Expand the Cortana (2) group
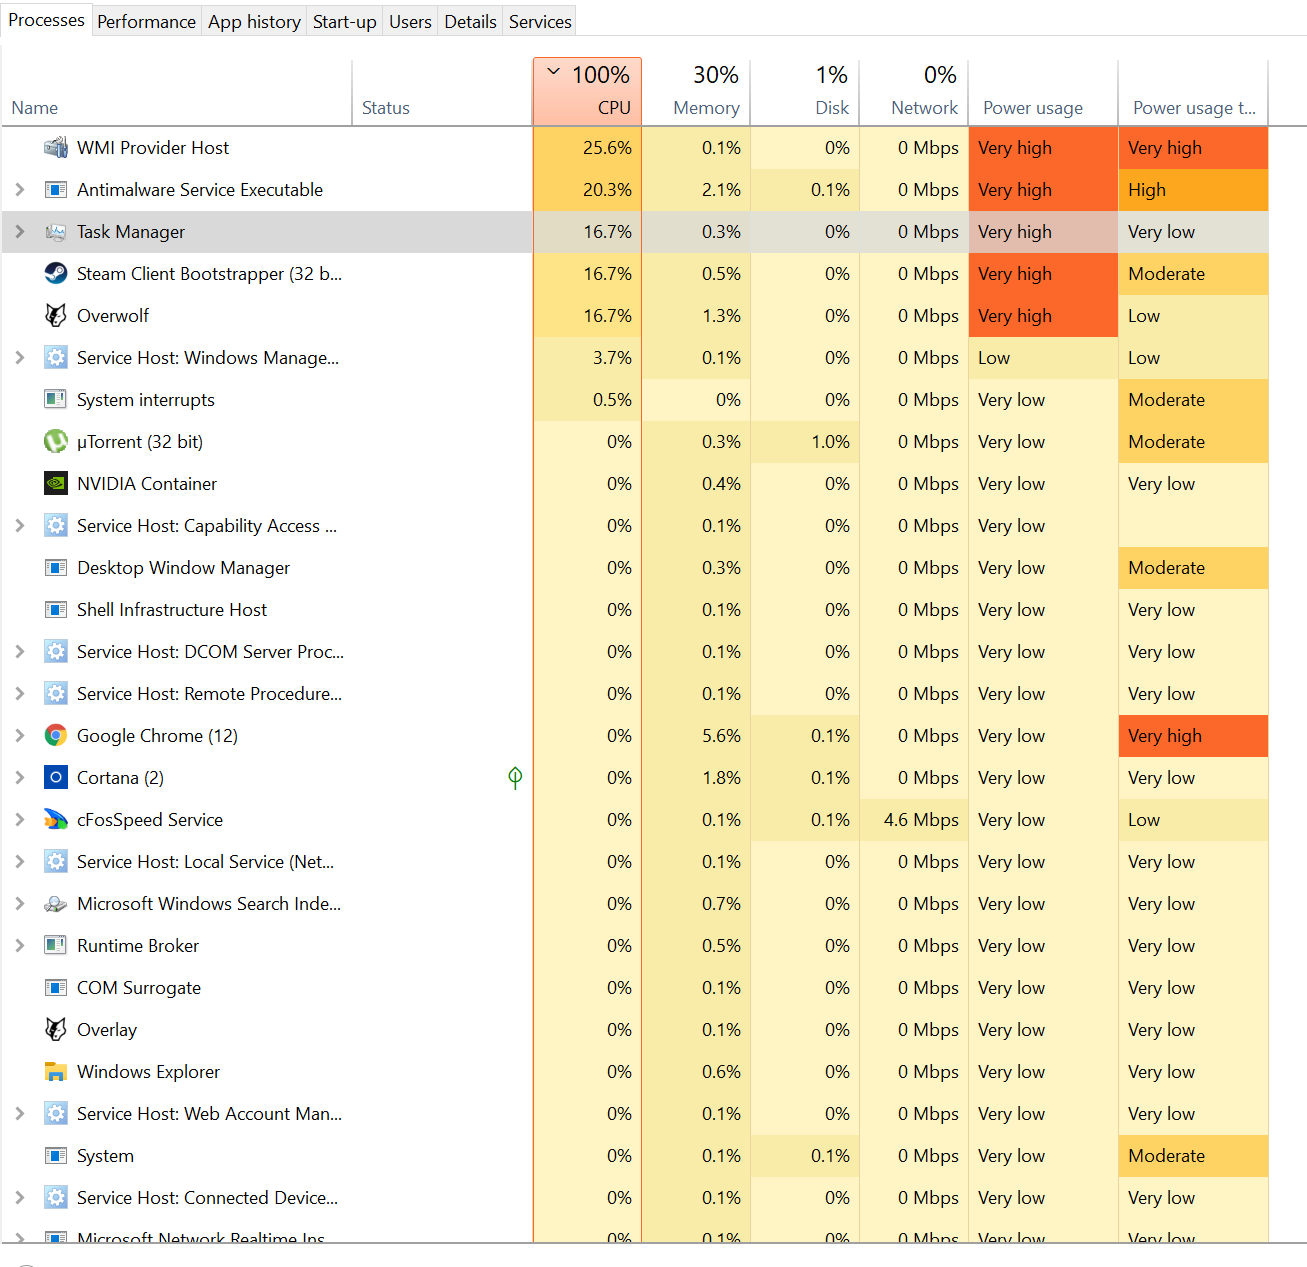The width and height of the screenshot is (1307, 1267). (x=19, y=778)
